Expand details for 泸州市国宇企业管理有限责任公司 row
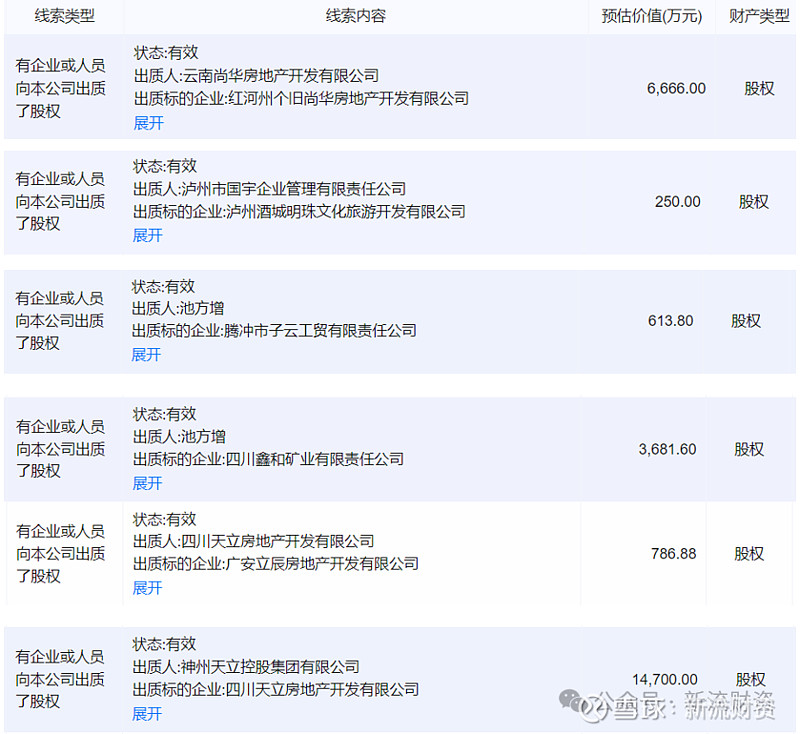This screenshot has height=734, width=800. [147, 235]
